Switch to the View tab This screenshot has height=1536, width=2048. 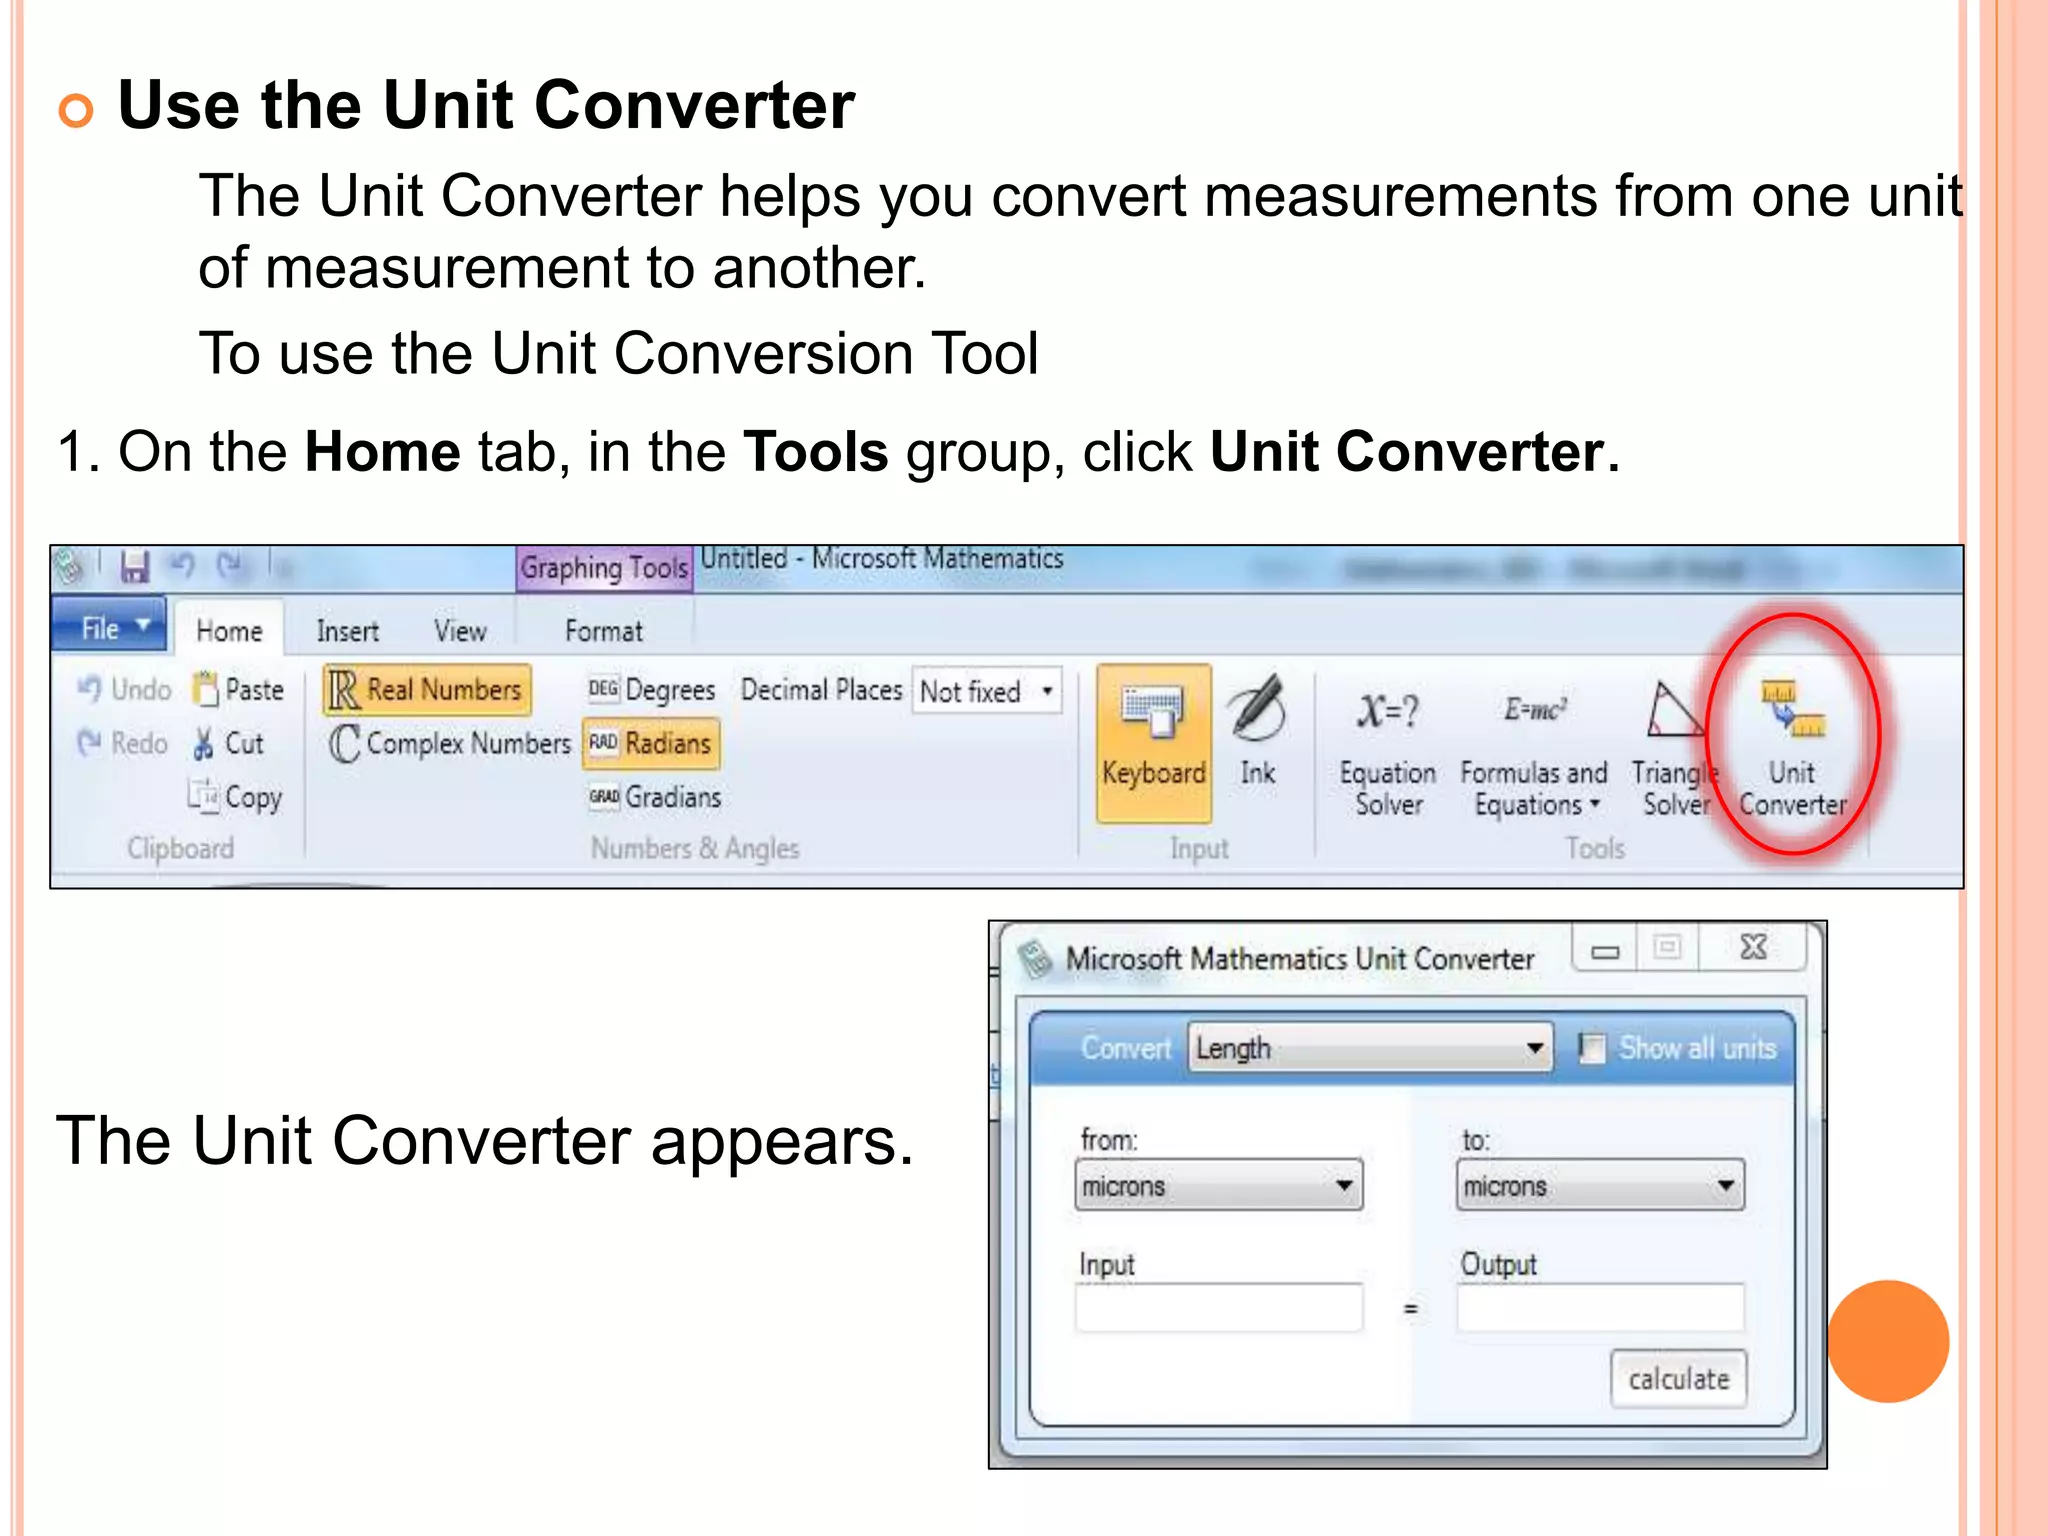pyautogui.click(x=460, y=631)
